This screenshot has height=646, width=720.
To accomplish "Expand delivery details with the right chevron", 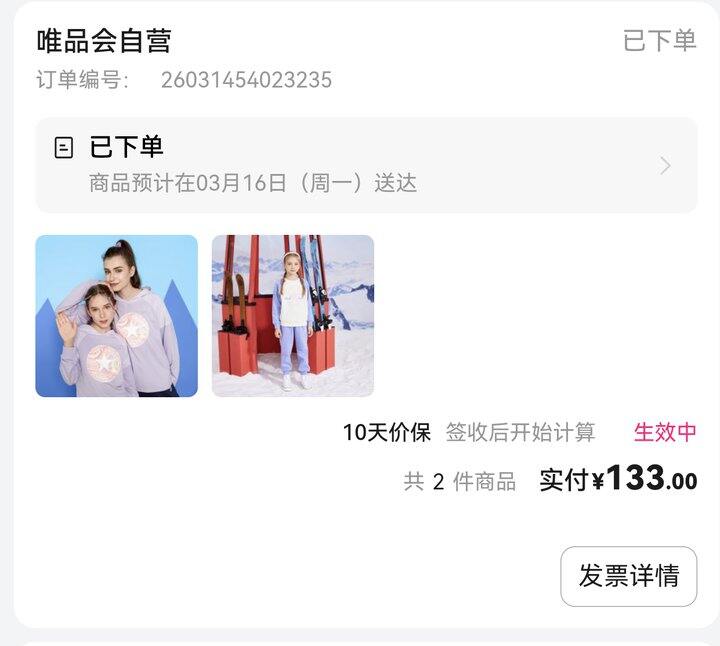I will pyautogui.click(x=665, y=165).
